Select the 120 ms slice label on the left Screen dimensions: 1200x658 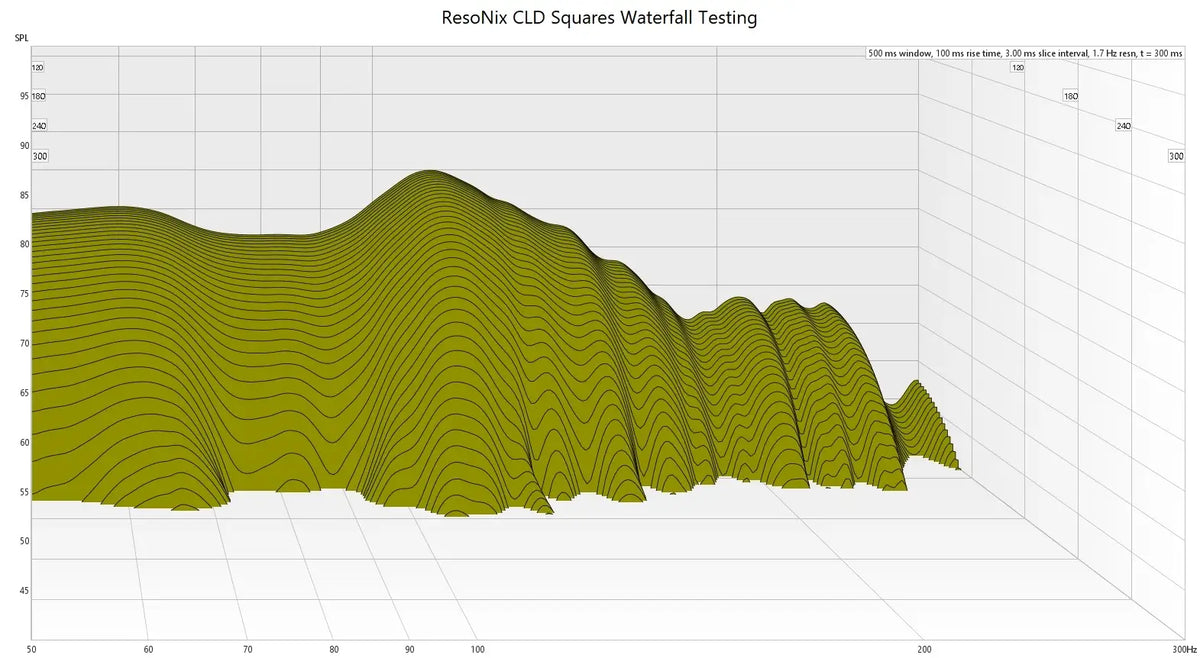tap(38, 67)
